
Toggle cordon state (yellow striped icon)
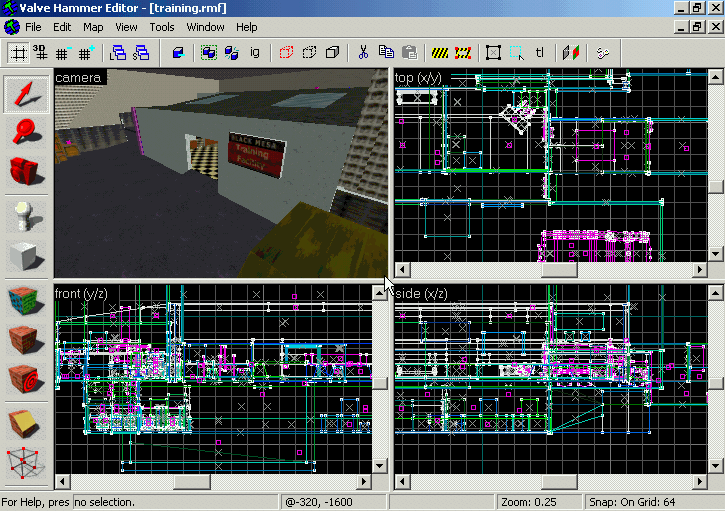pyautogui.click(x=440, y=53)
